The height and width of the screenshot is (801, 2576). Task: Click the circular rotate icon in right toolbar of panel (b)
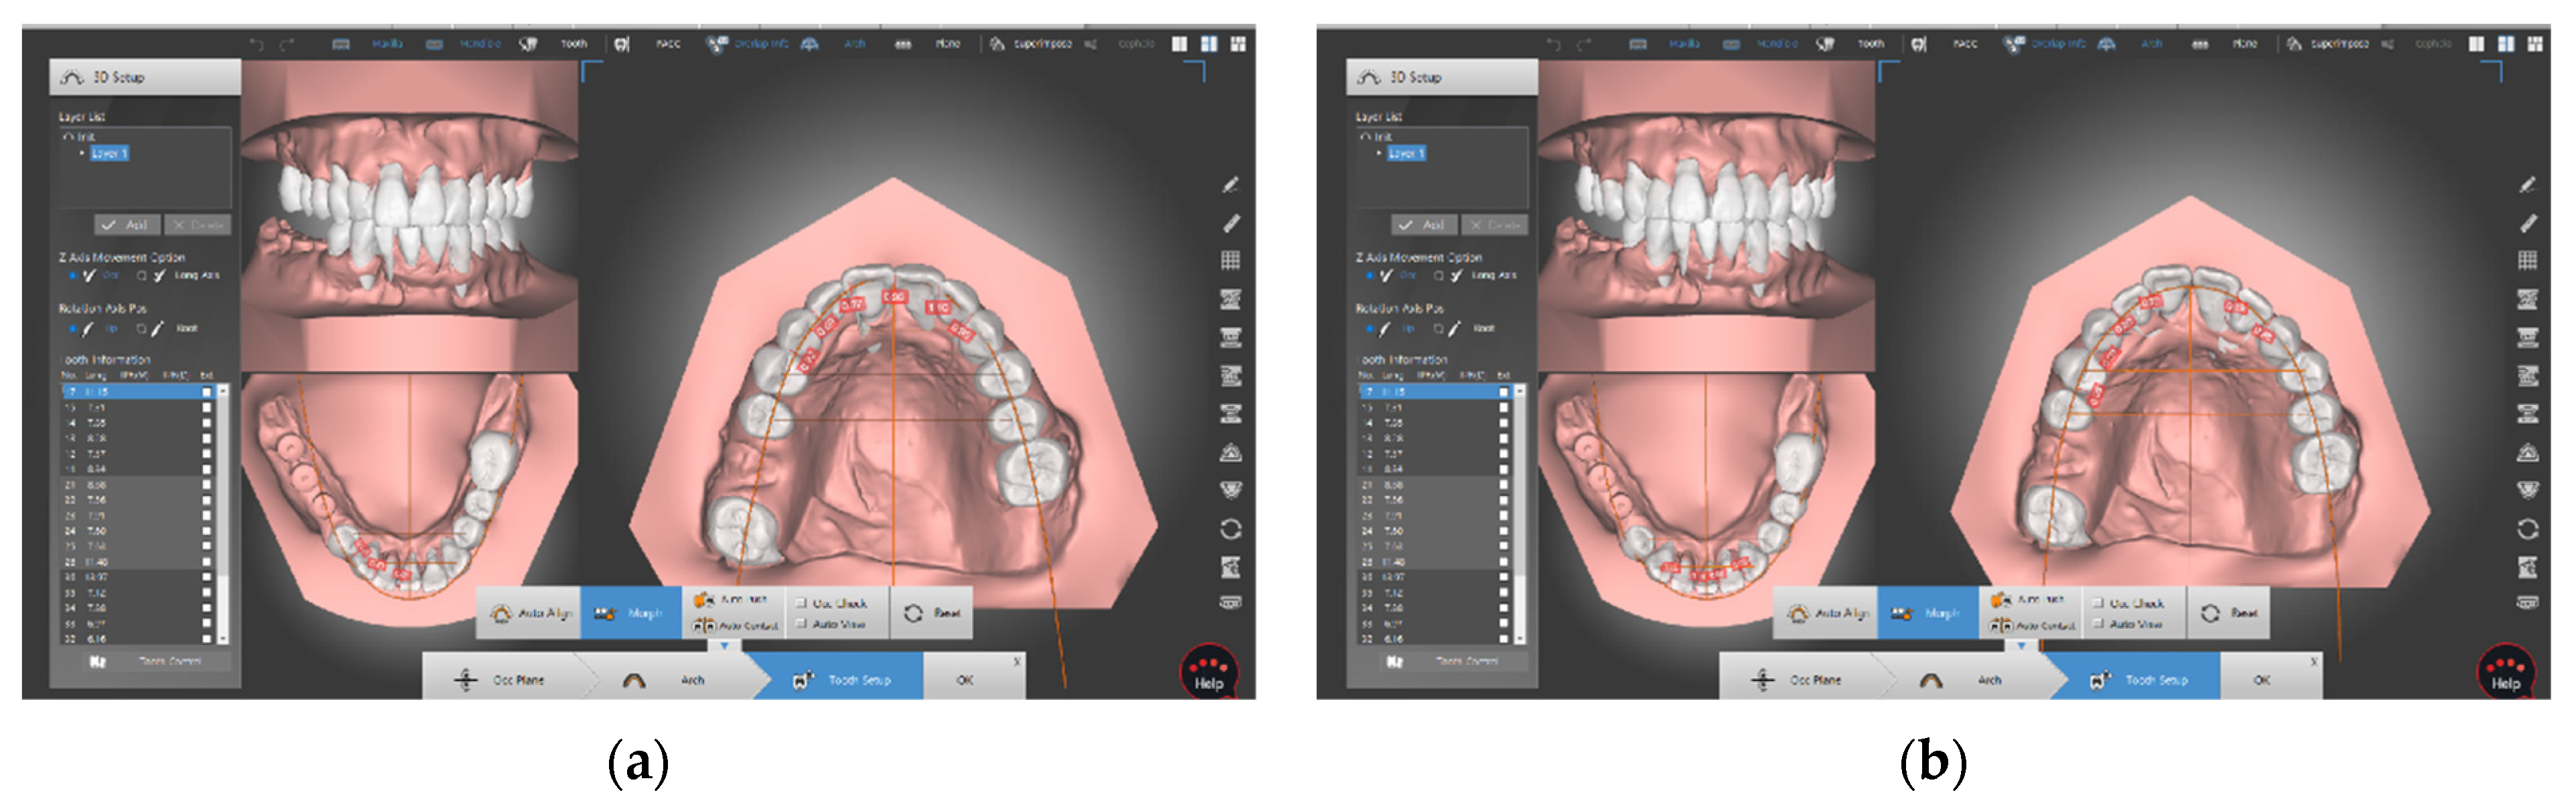tap(2527, 529)
